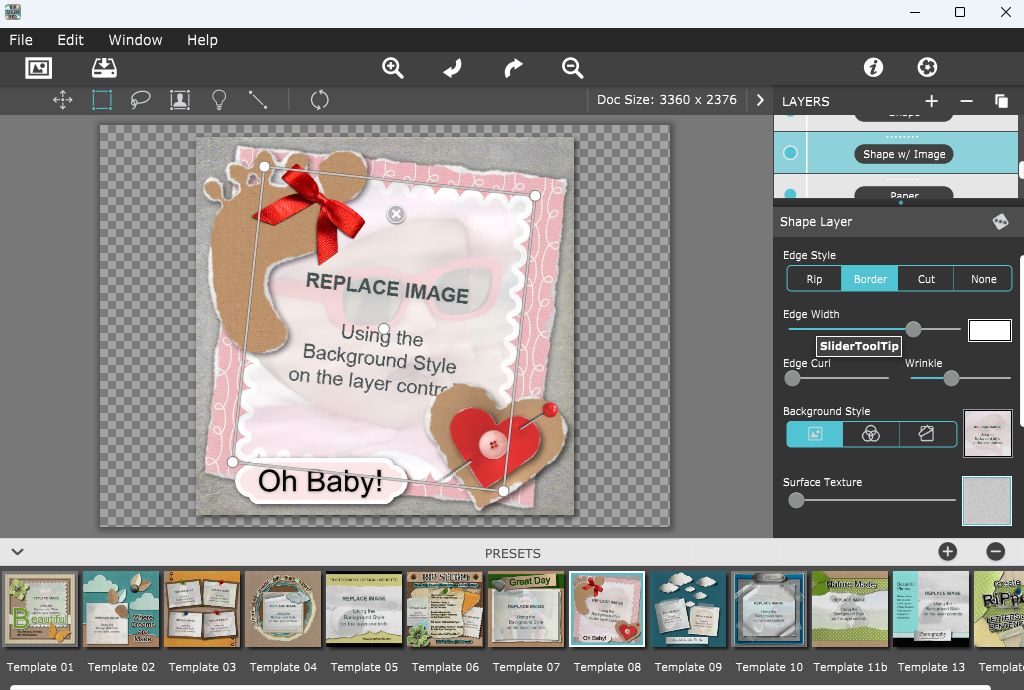Open image with the photo icon
The image size is (1024, 690).
39,68
